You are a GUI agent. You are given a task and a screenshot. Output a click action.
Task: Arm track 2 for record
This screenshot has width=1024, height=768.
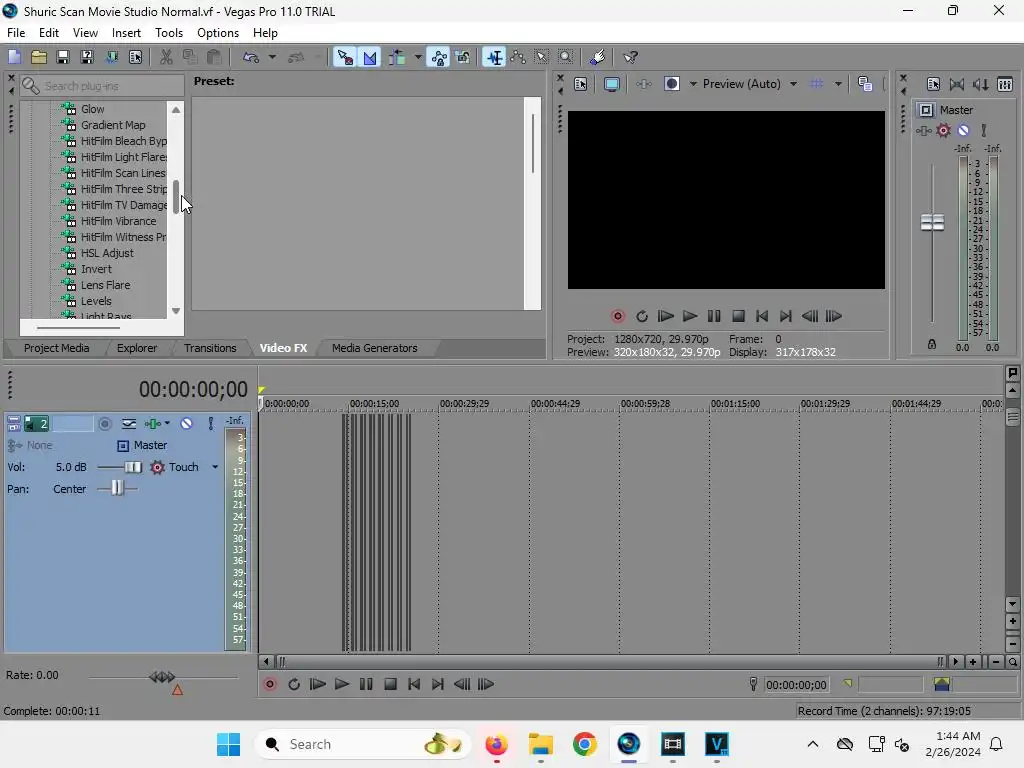tap(104, 424)
